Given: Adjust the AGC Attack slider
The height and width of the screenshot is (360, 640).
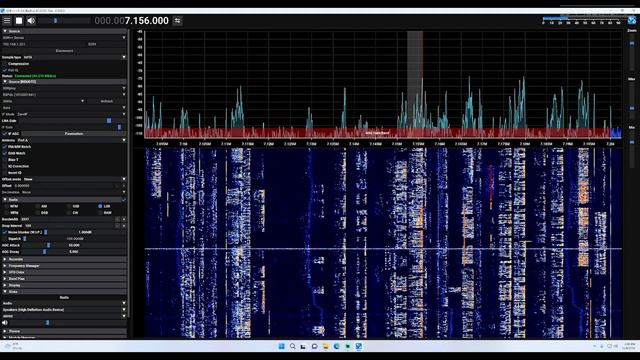Looking at the screenshot, I should click(x=74, y=245).
